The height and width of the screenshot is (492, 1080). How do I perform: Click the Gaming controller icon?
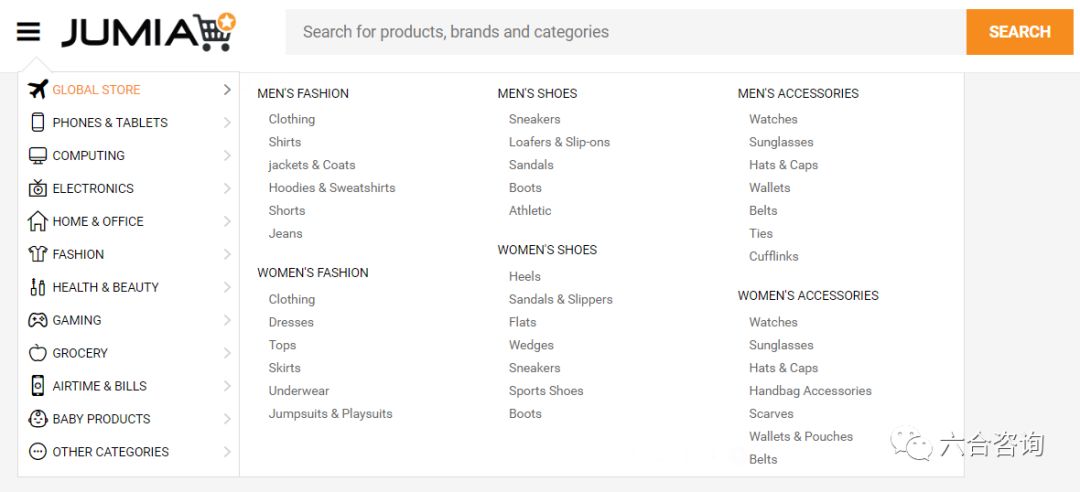[x=38, y=320]
